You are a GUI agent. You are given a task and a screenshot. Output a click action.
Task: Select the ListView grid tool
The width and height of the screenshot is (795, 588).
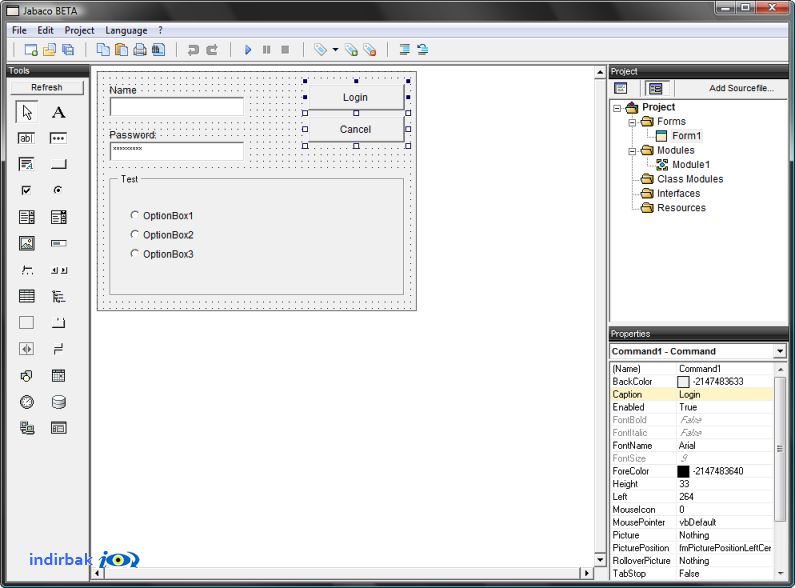click(26, 296)
